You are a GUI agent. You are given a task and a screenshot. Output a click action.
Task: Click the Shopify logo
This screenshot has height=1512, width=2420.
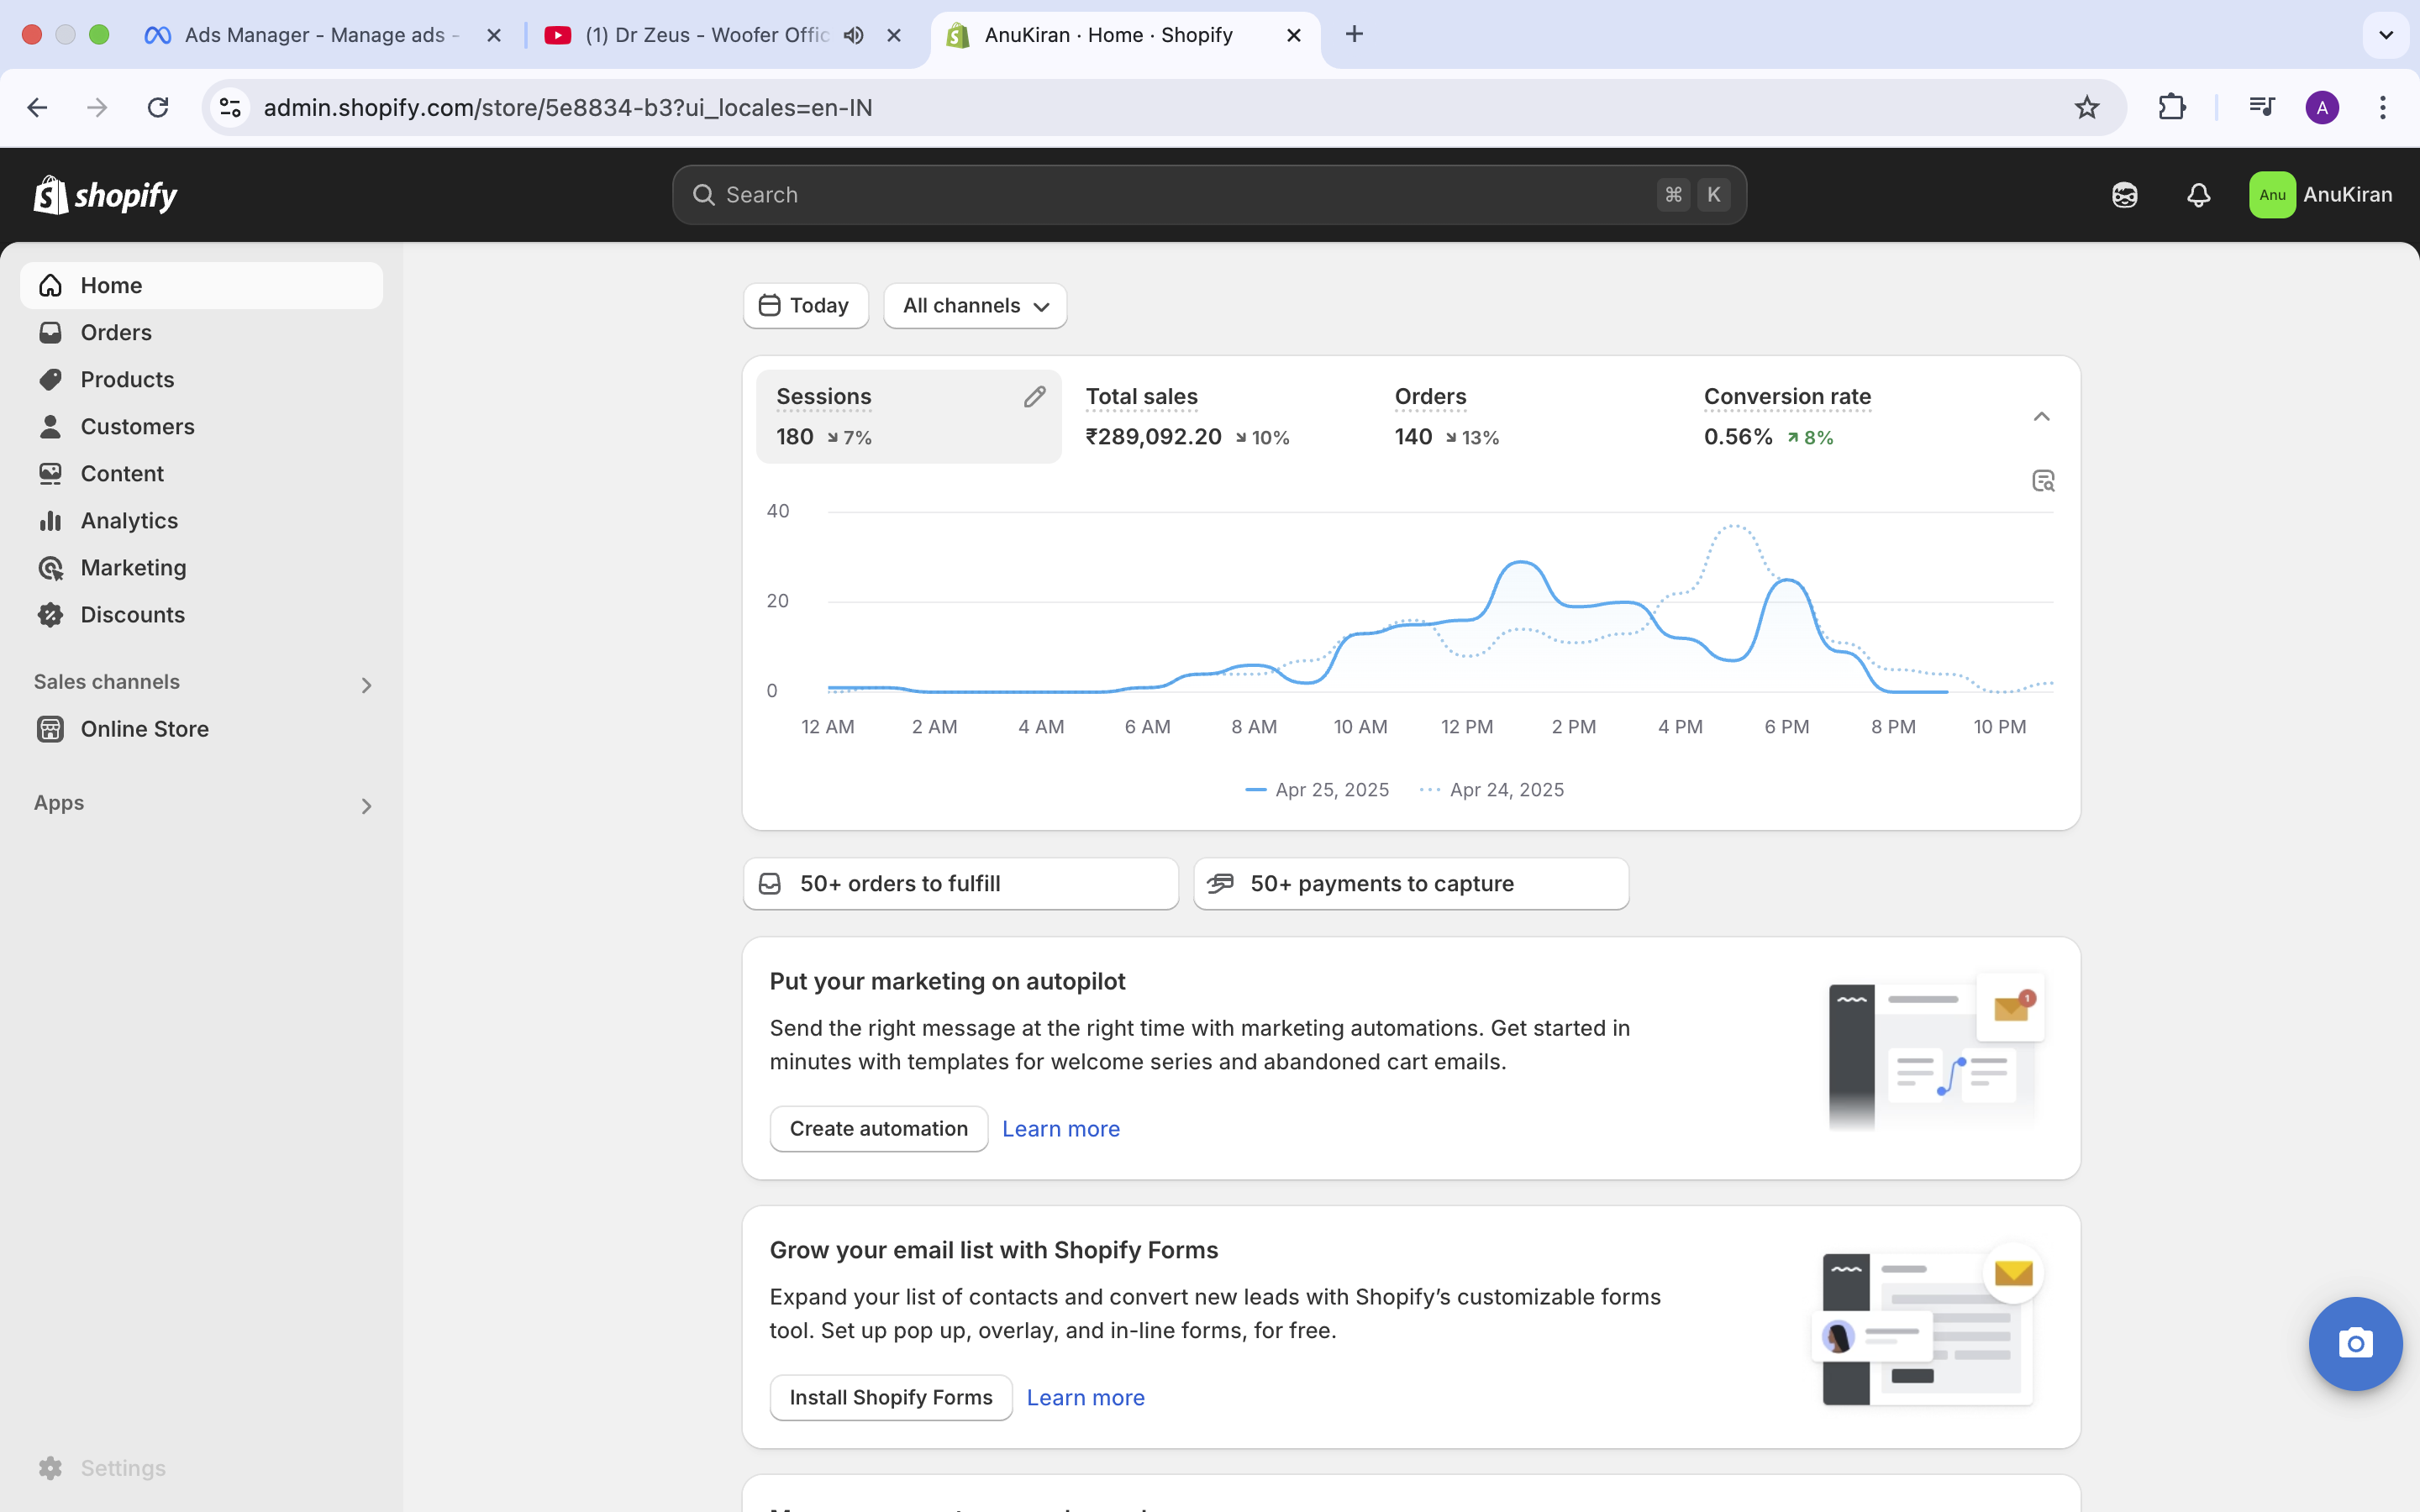point(104,194)
